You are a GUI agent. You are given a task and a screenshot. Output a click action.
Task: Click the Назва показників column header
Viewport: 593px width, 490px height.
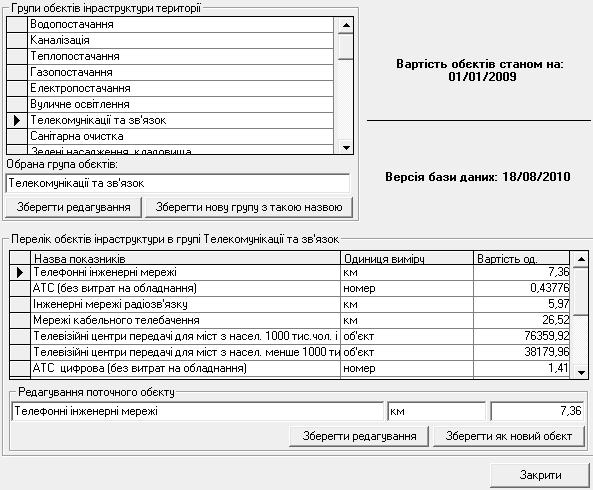(185, 259)
